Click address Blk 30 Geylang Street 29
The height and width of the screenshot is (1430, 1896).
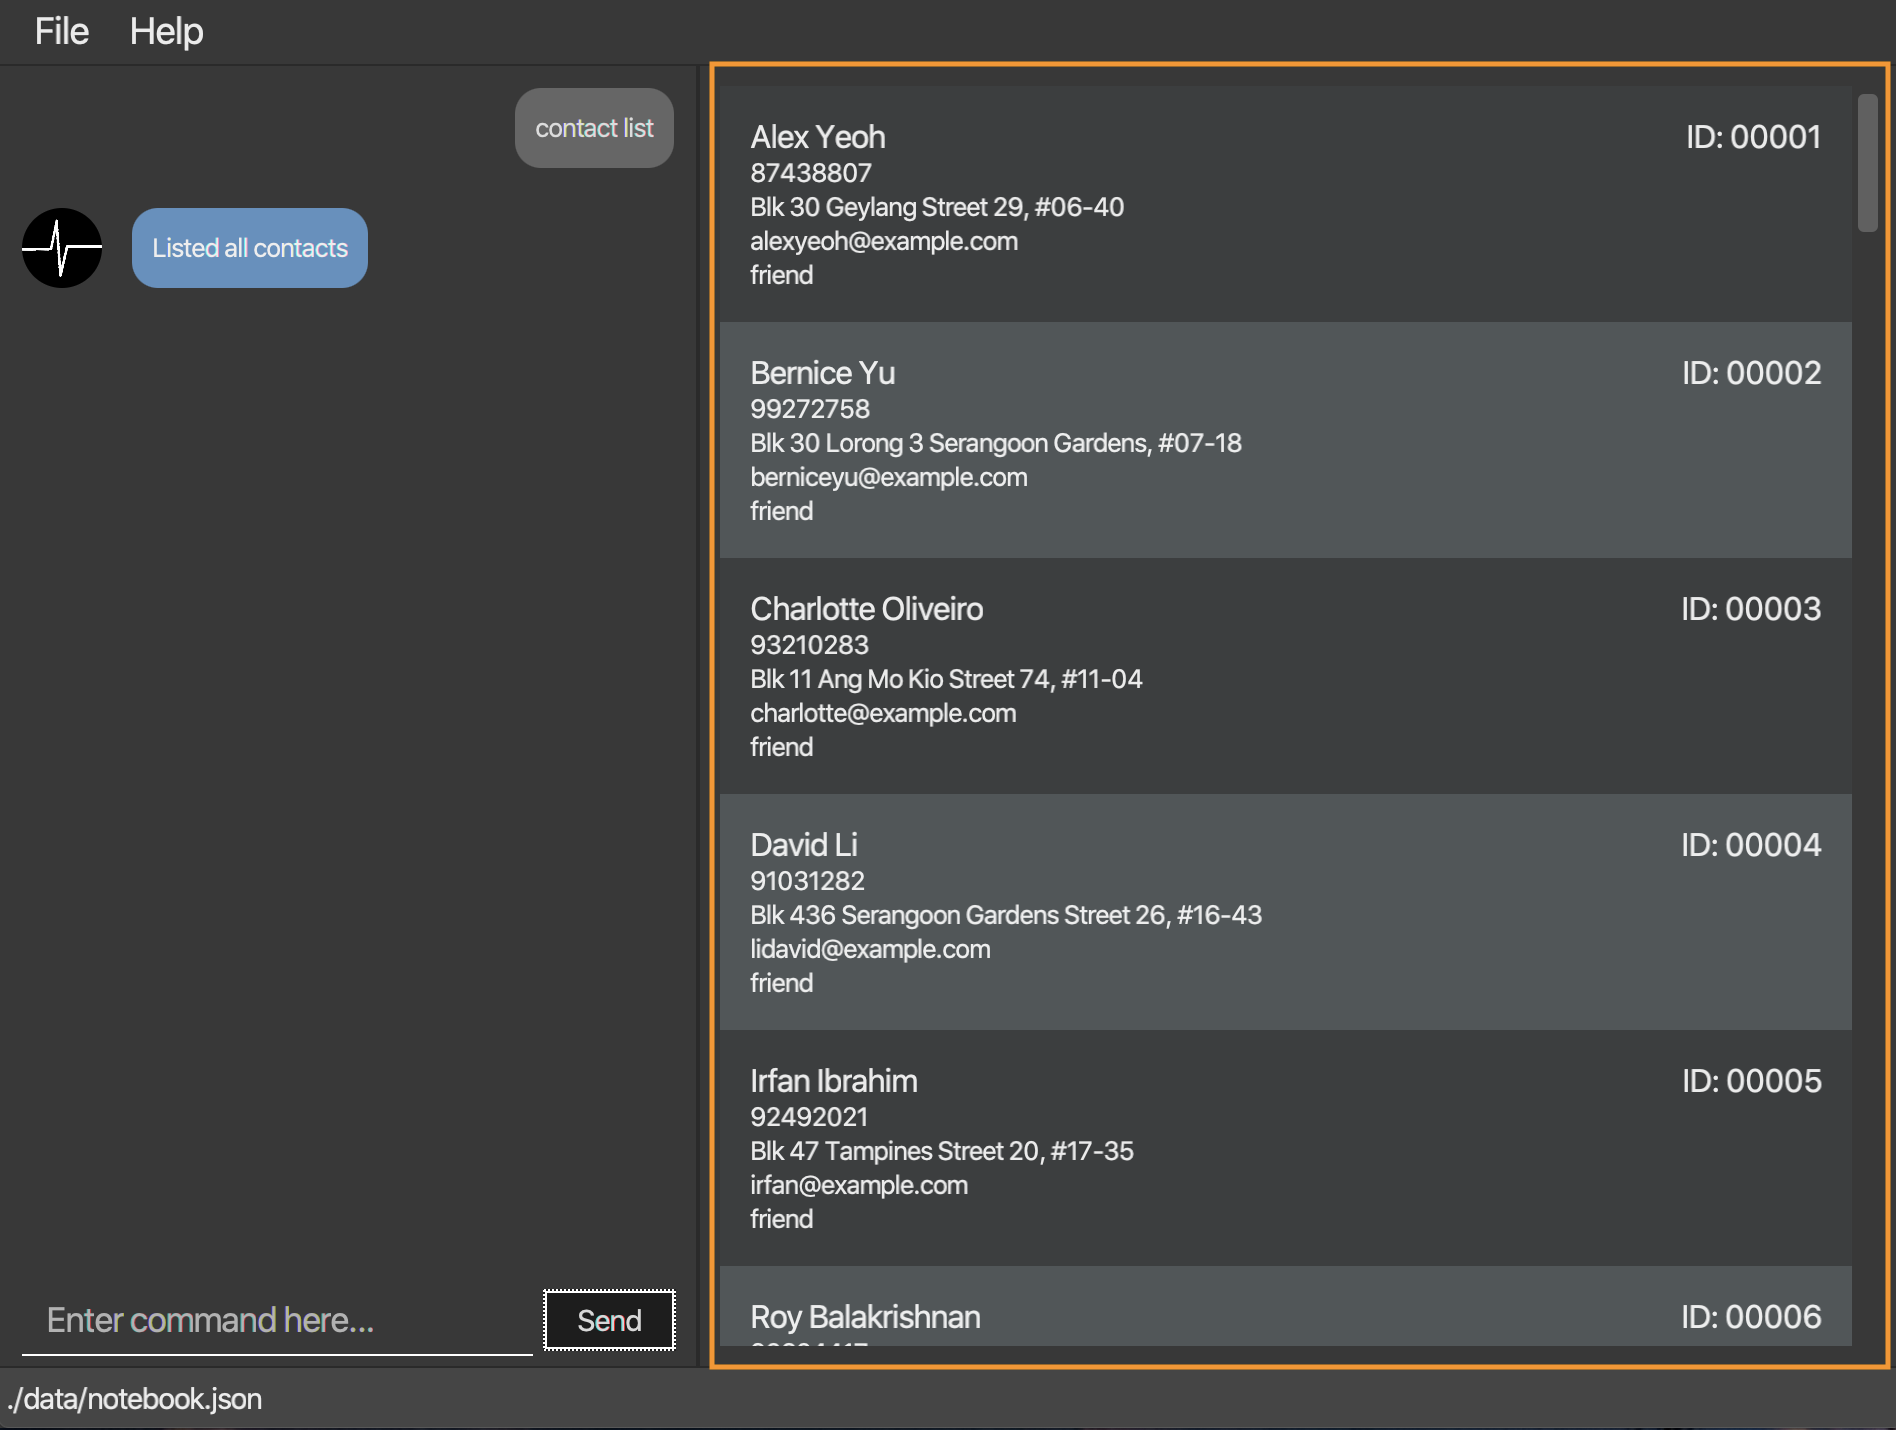tap(937, 207)
